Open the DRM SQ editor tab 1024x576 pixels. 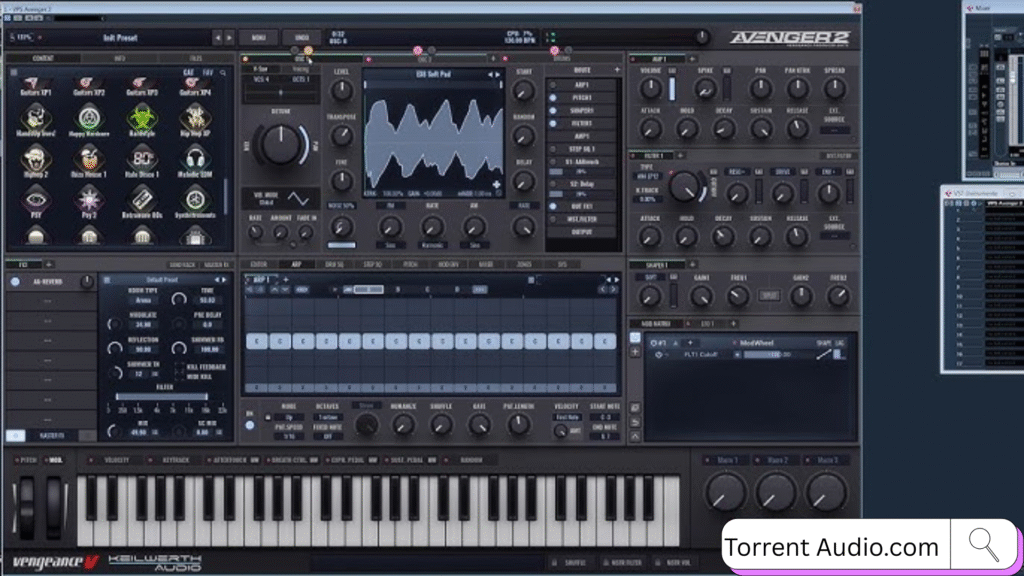(333, 265)
